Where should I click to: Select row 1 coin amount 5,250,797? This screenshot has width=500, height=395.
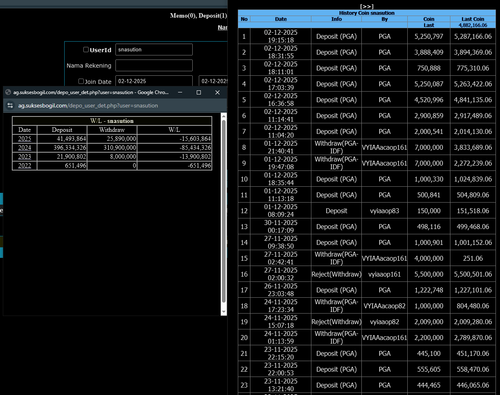[x=429, y=36]
